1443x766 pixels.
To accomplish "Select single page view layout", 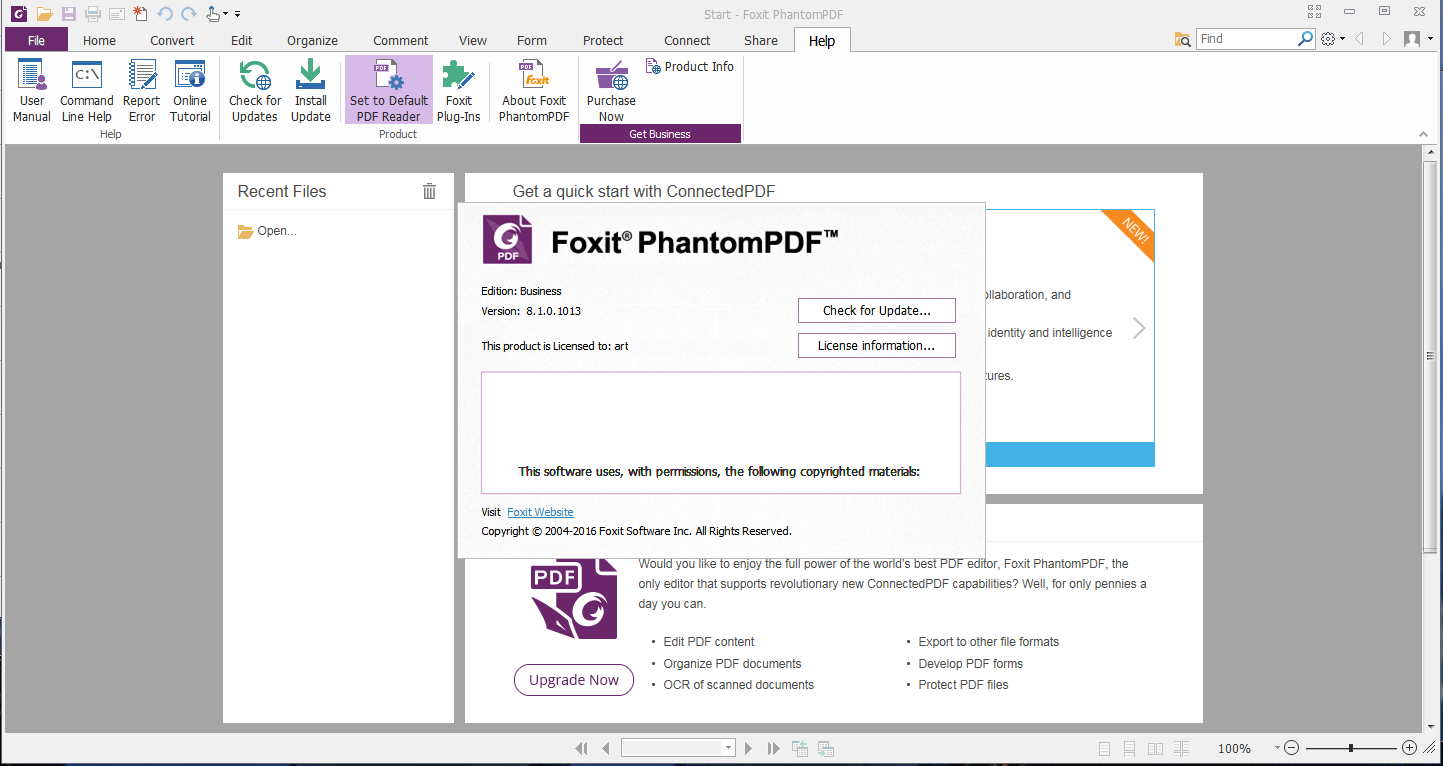I will tap(1104, 748).
